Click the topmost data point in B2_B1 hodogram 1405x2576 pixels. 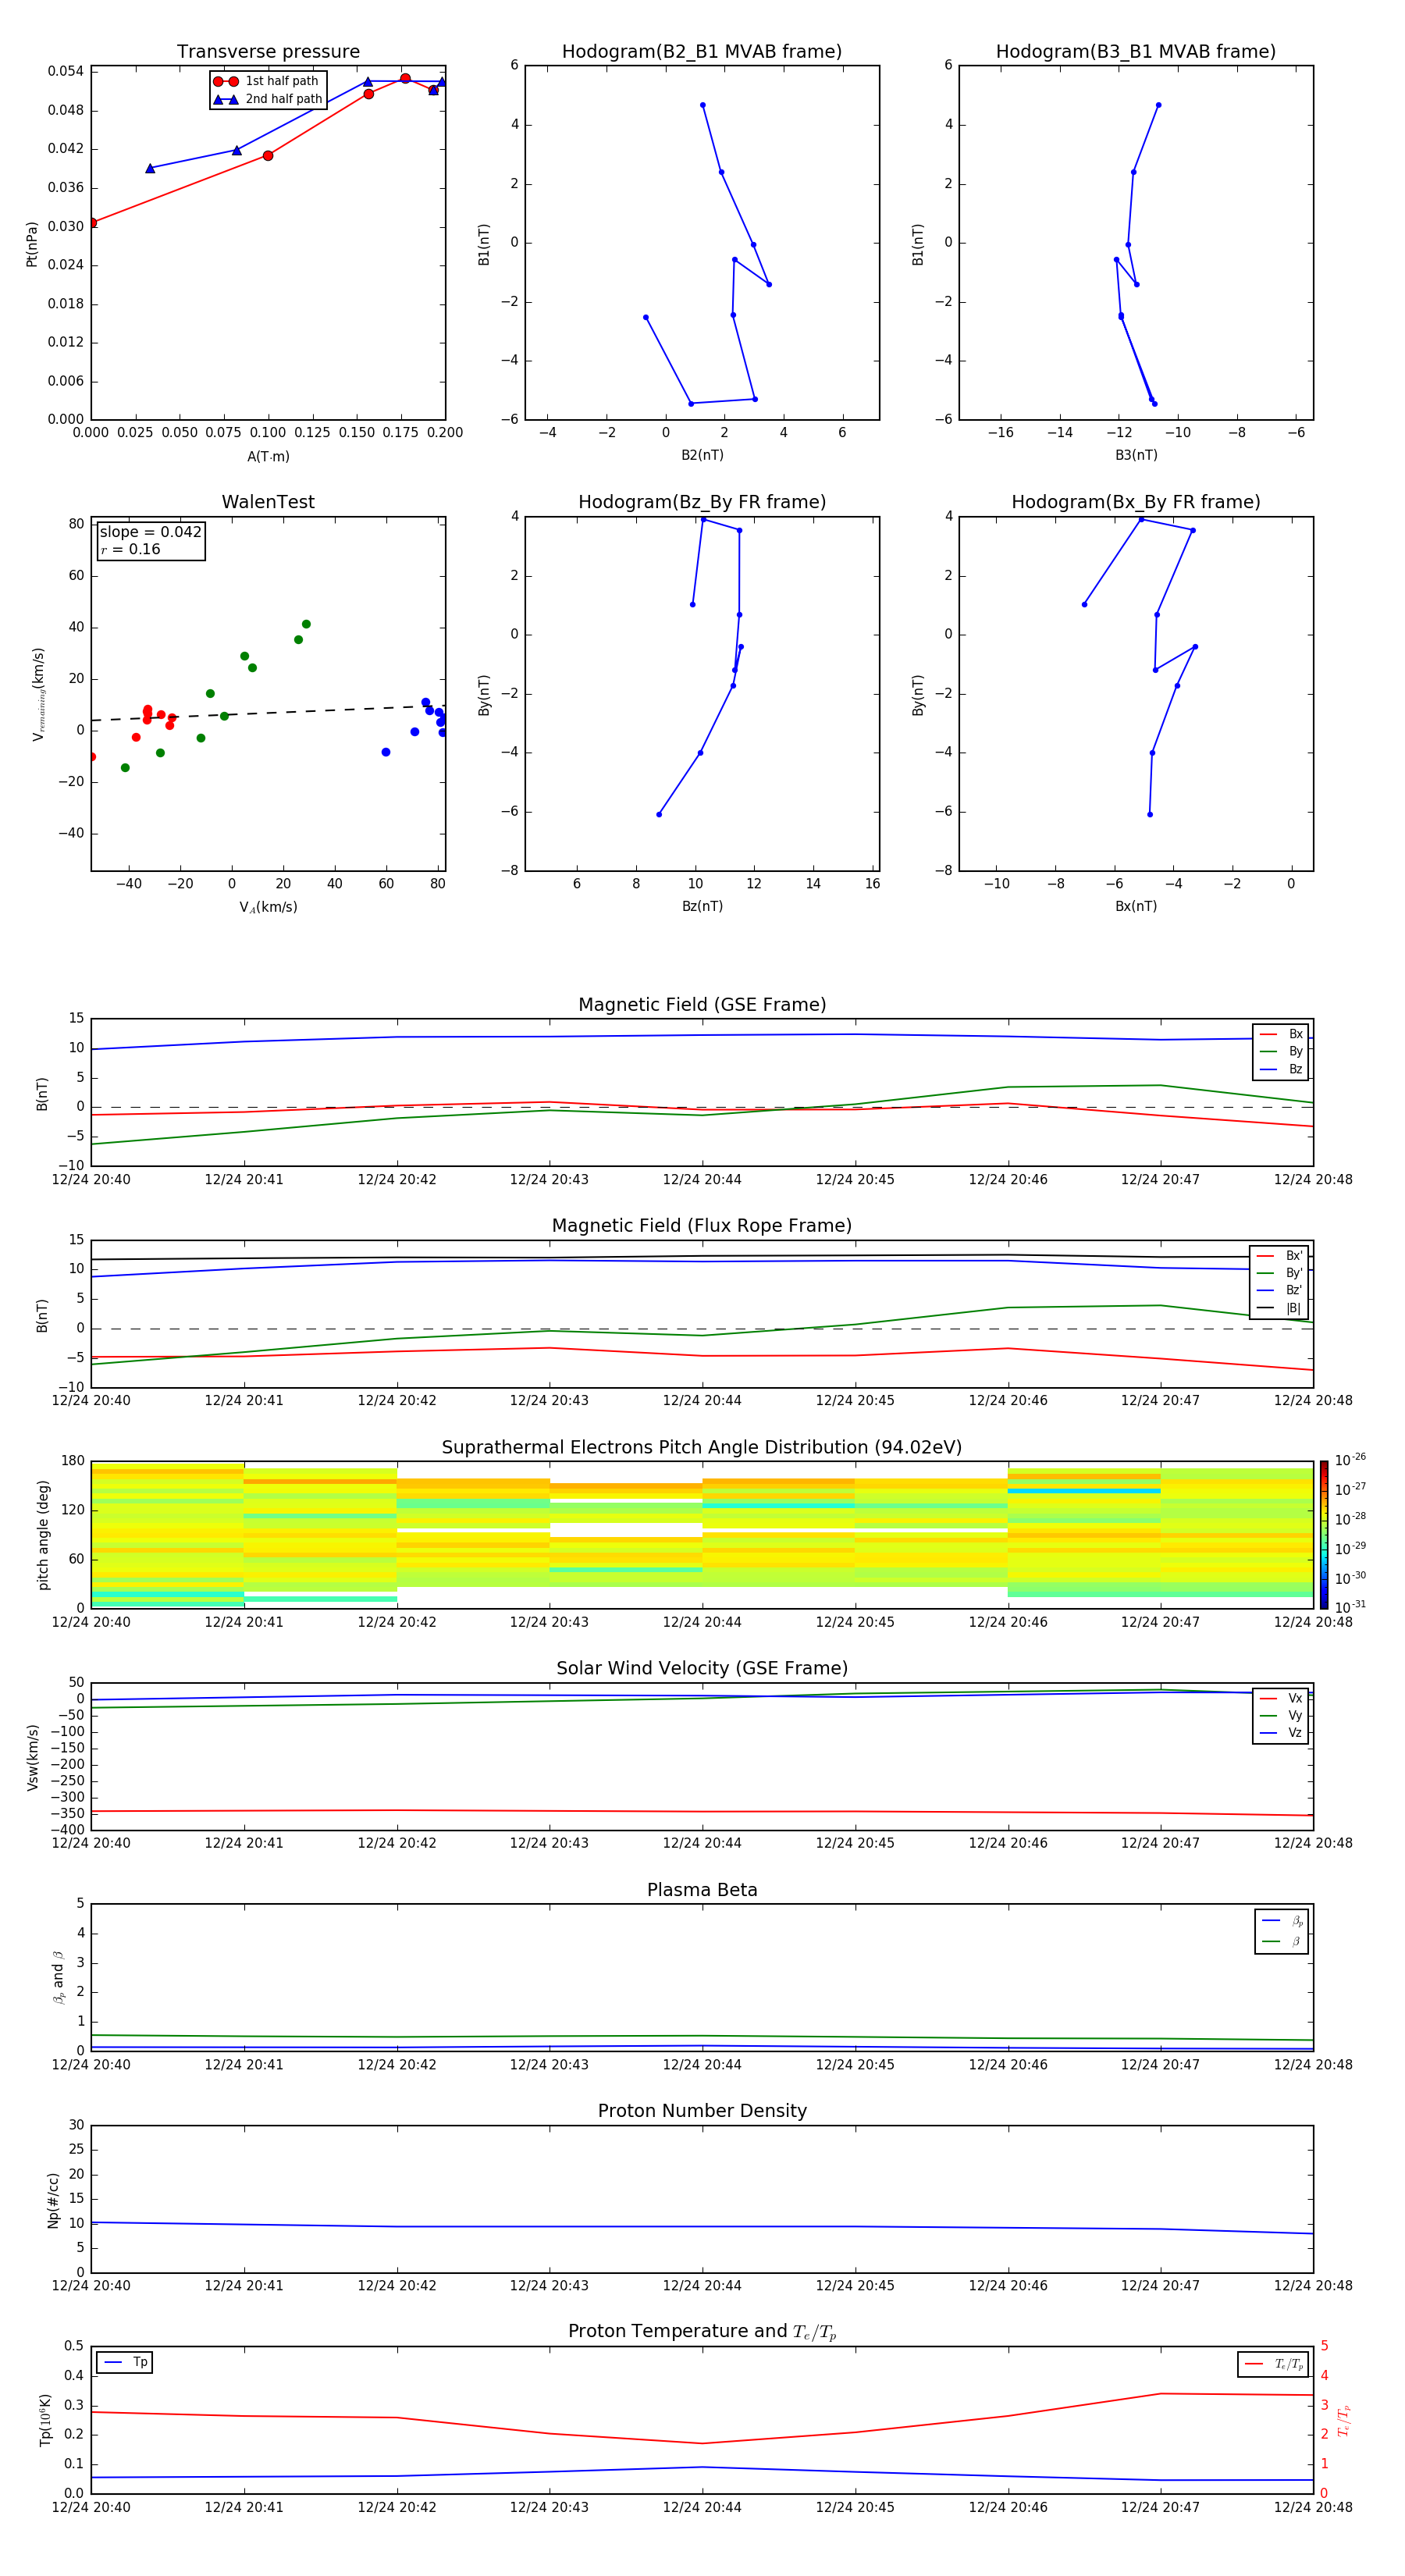tap(703, 105)
